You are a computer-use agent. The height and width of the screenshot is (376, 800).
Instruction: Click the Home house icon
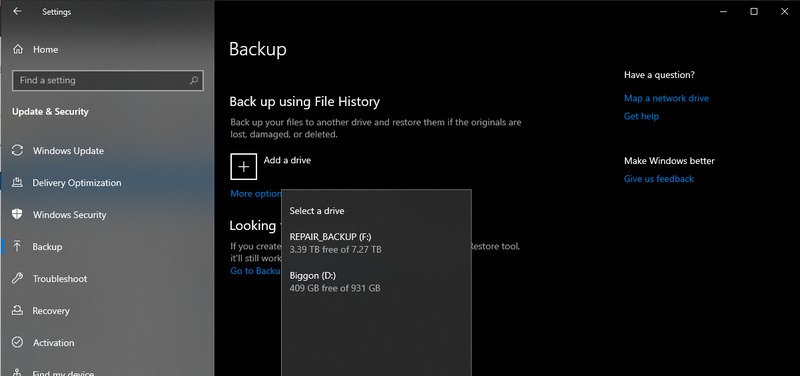[x=18, y=49]
